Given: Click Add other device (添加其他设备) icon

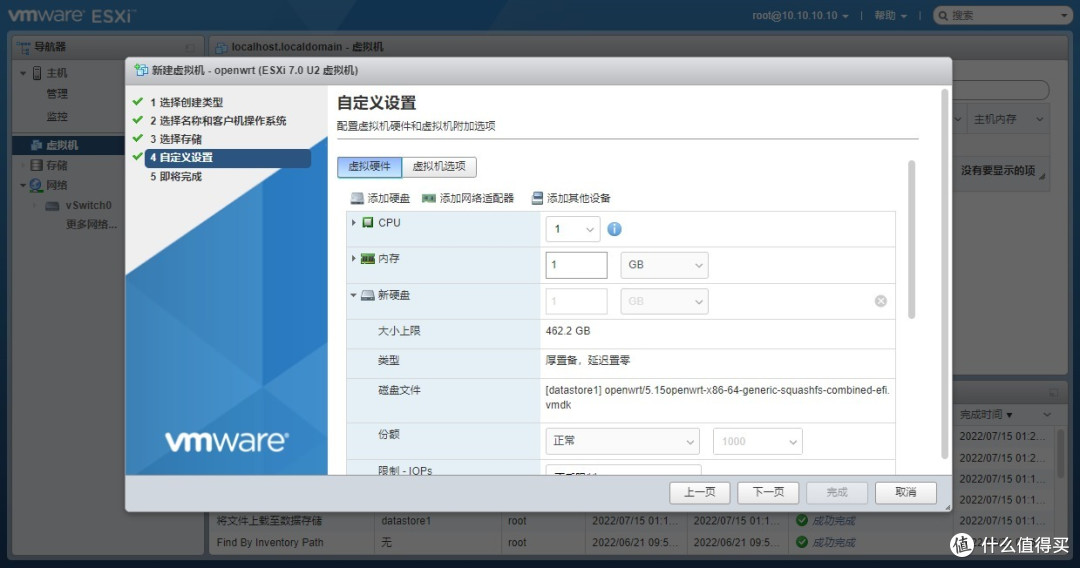Looking at the screenshot, I should coord(537,198).
